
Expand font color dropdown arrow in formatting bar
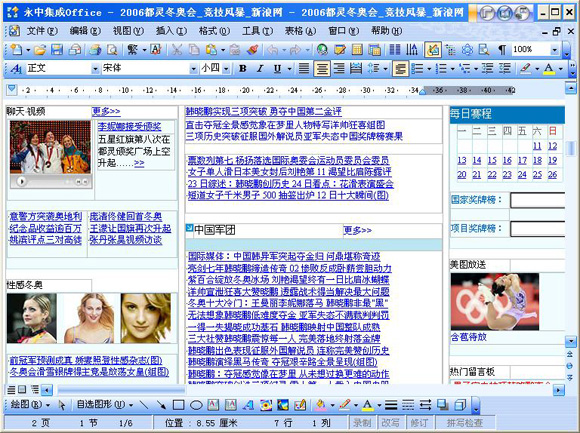click(x=561, y=69)
